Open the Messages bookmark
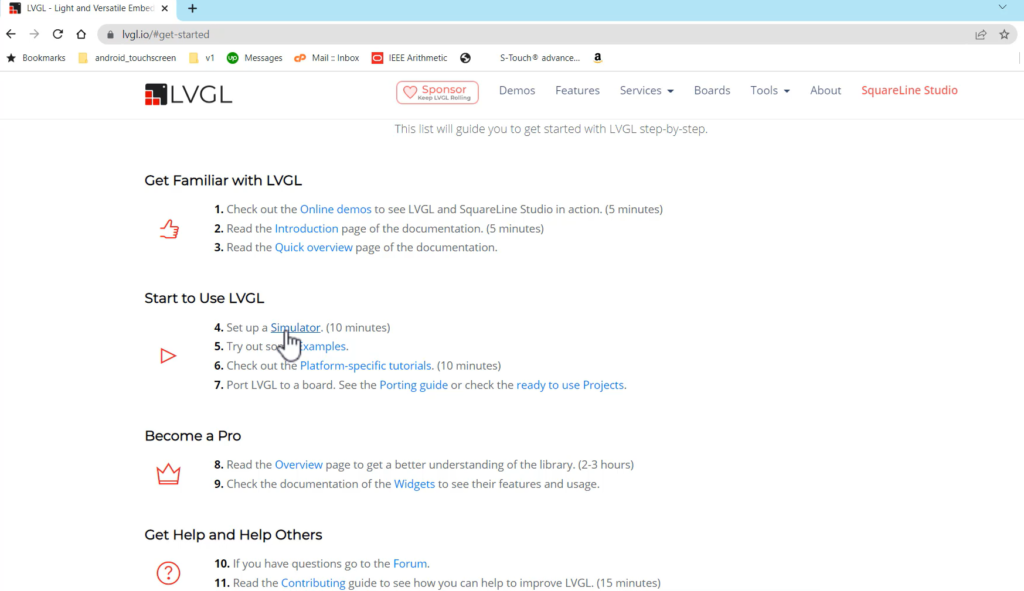This screenshot has height=591, width=1024. (255, 57)
